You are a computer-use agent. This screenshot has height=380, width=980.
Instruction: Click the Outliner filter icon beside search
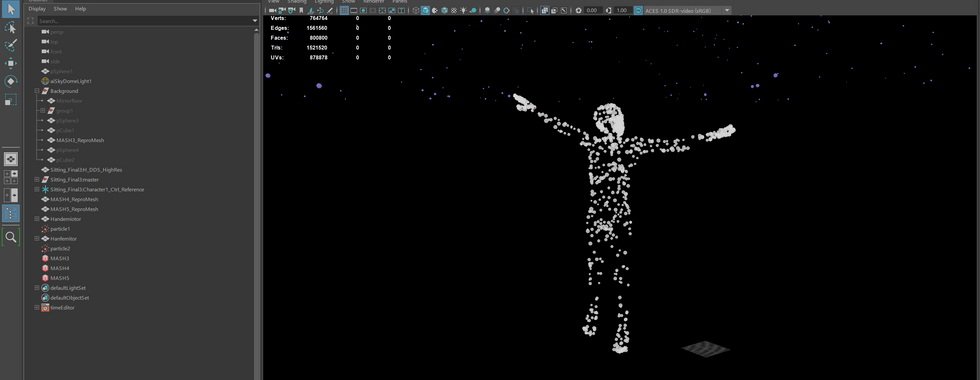click(x=30, y=21)
